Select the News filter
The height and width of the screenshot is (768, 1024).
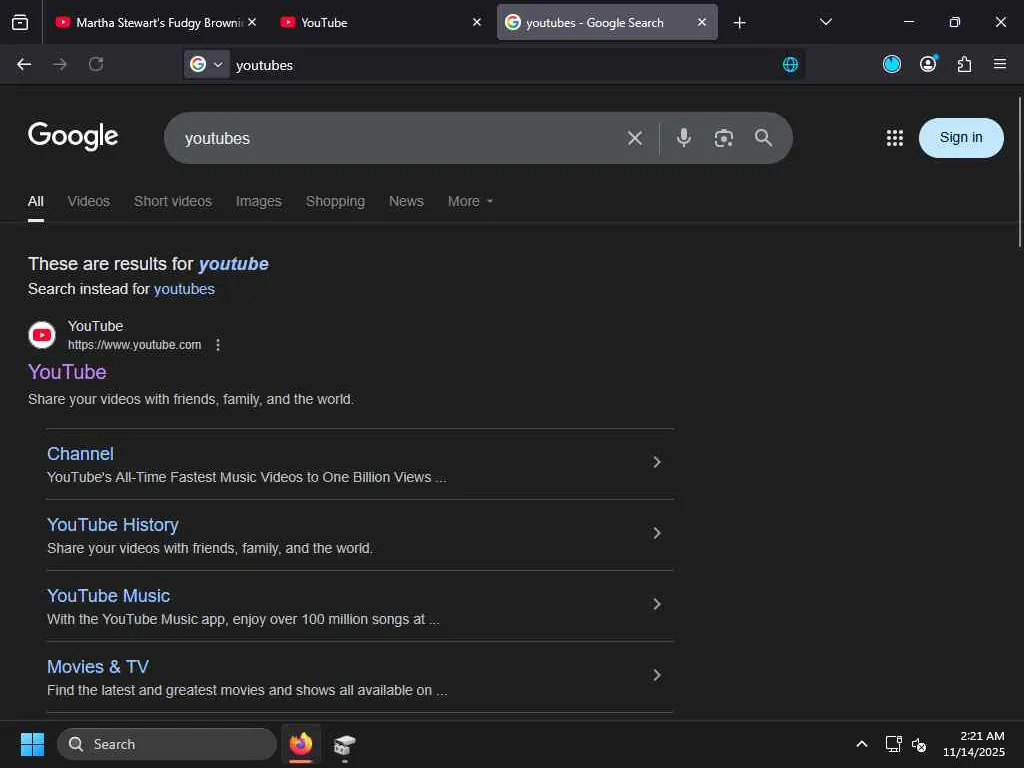406,201
